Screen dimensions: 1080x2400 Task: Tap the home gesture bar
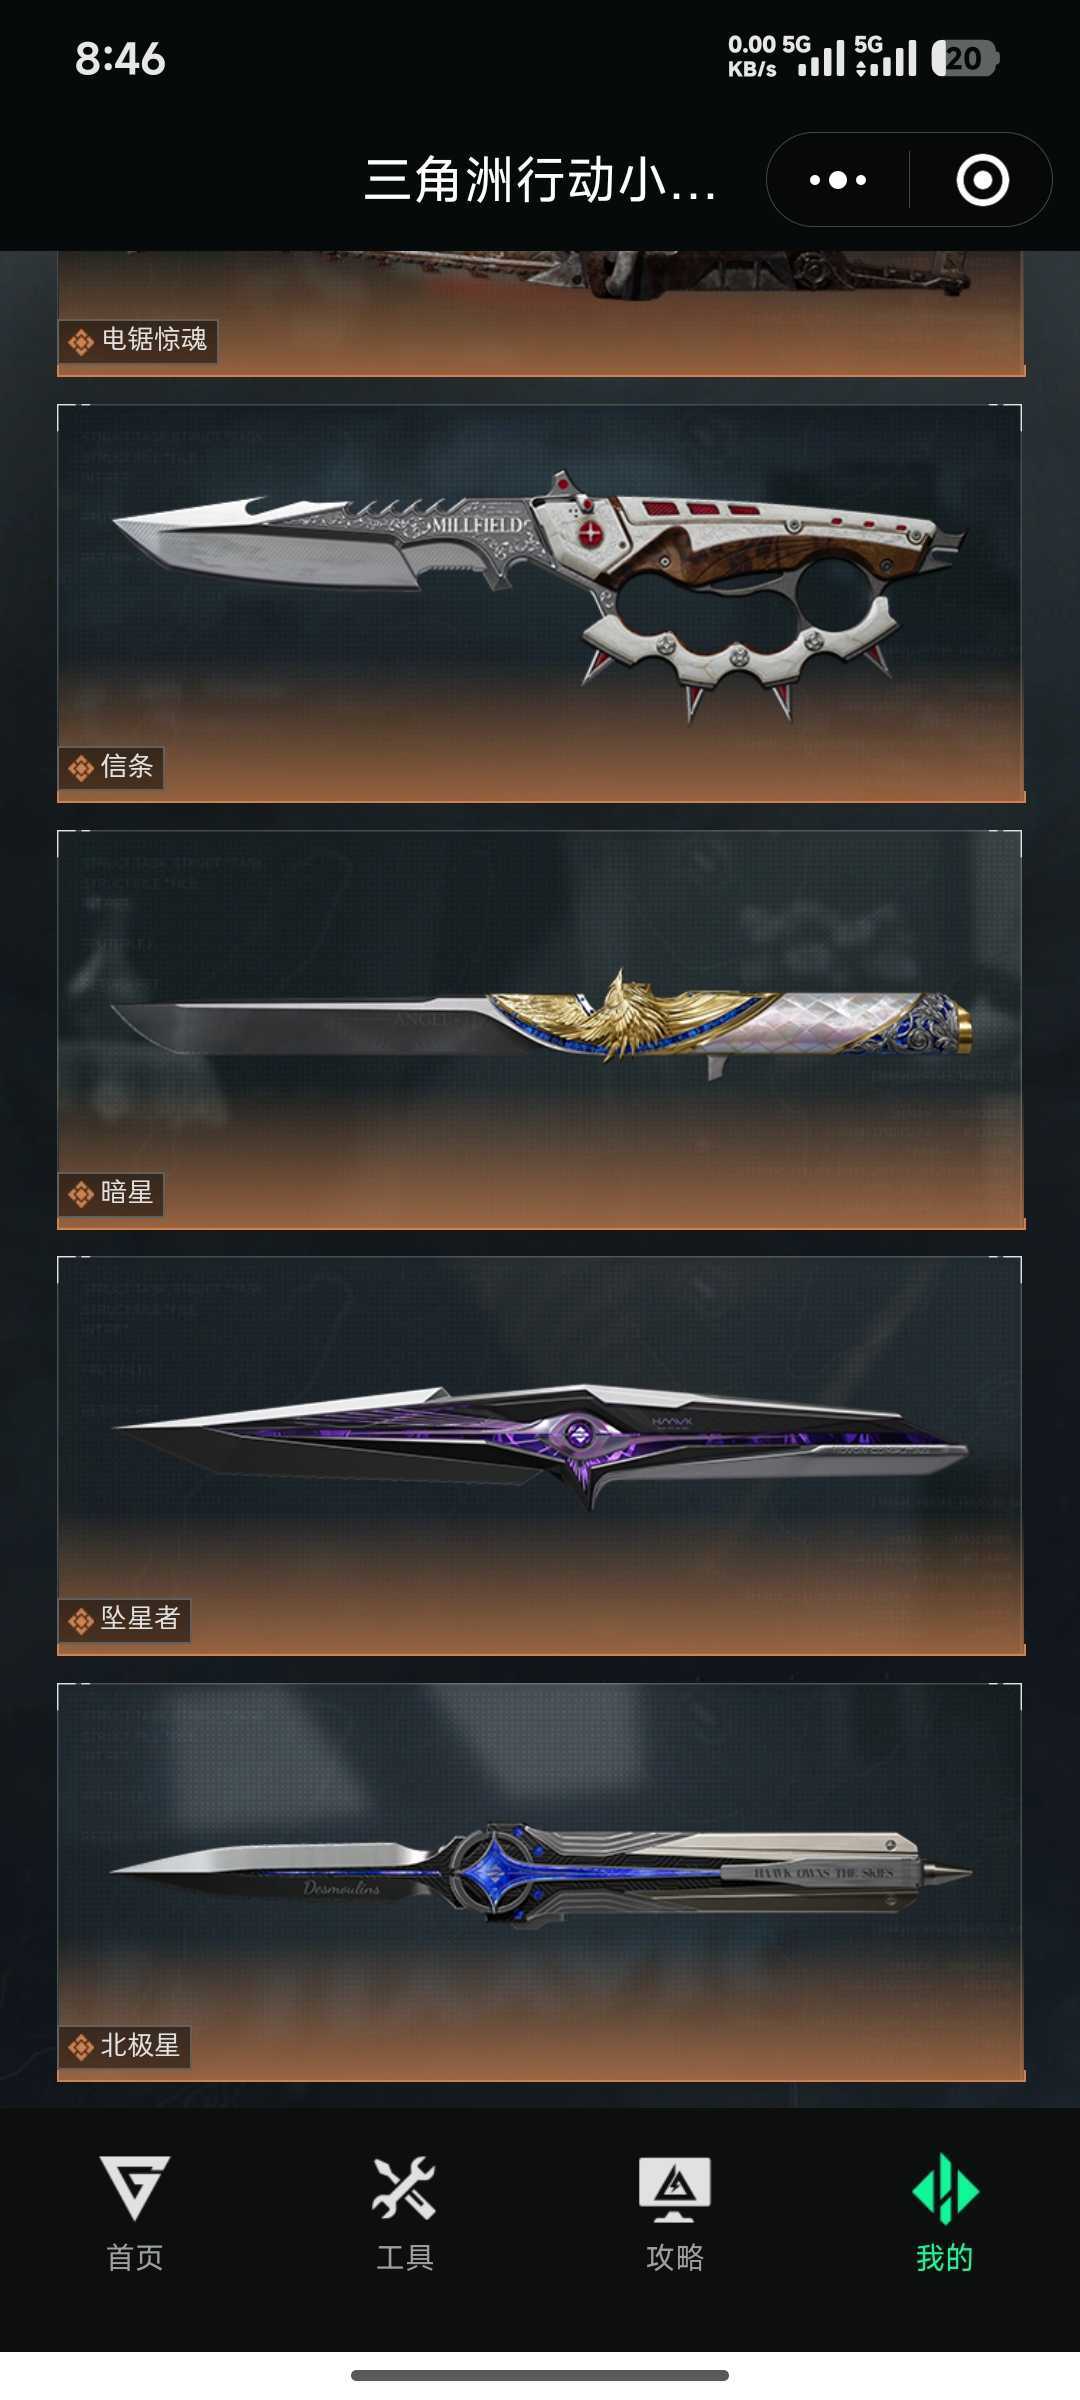540,2375
